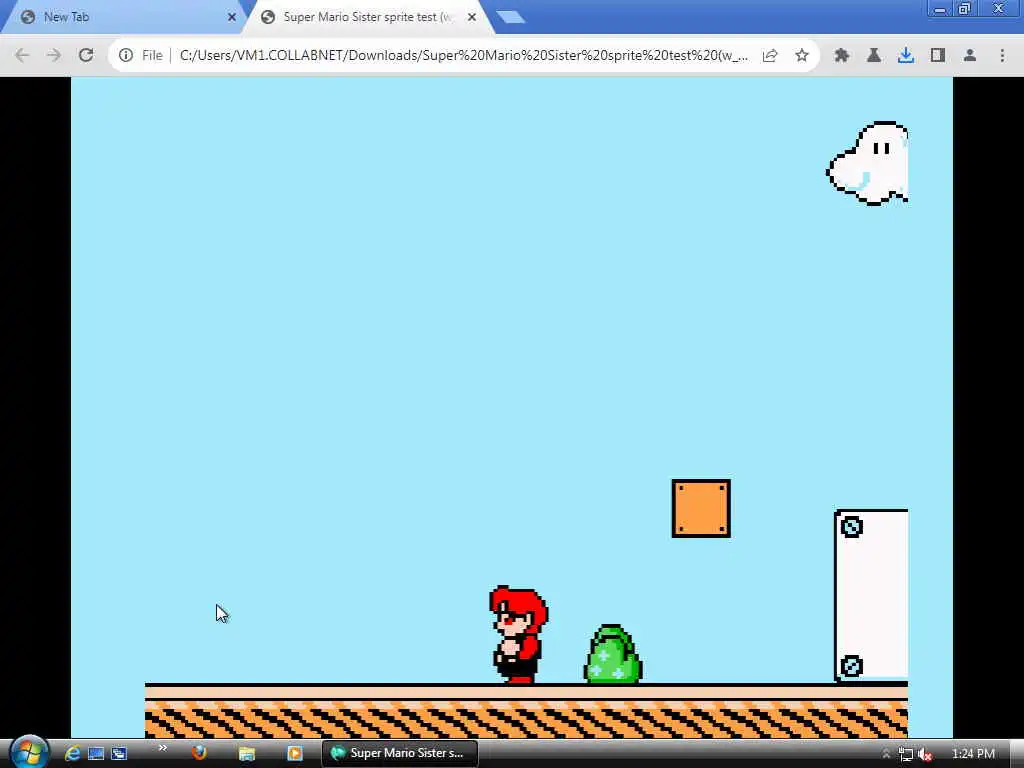Open the folder icon in the taskbar
This screenshot has width=1024, height=768.
point(247,753)
